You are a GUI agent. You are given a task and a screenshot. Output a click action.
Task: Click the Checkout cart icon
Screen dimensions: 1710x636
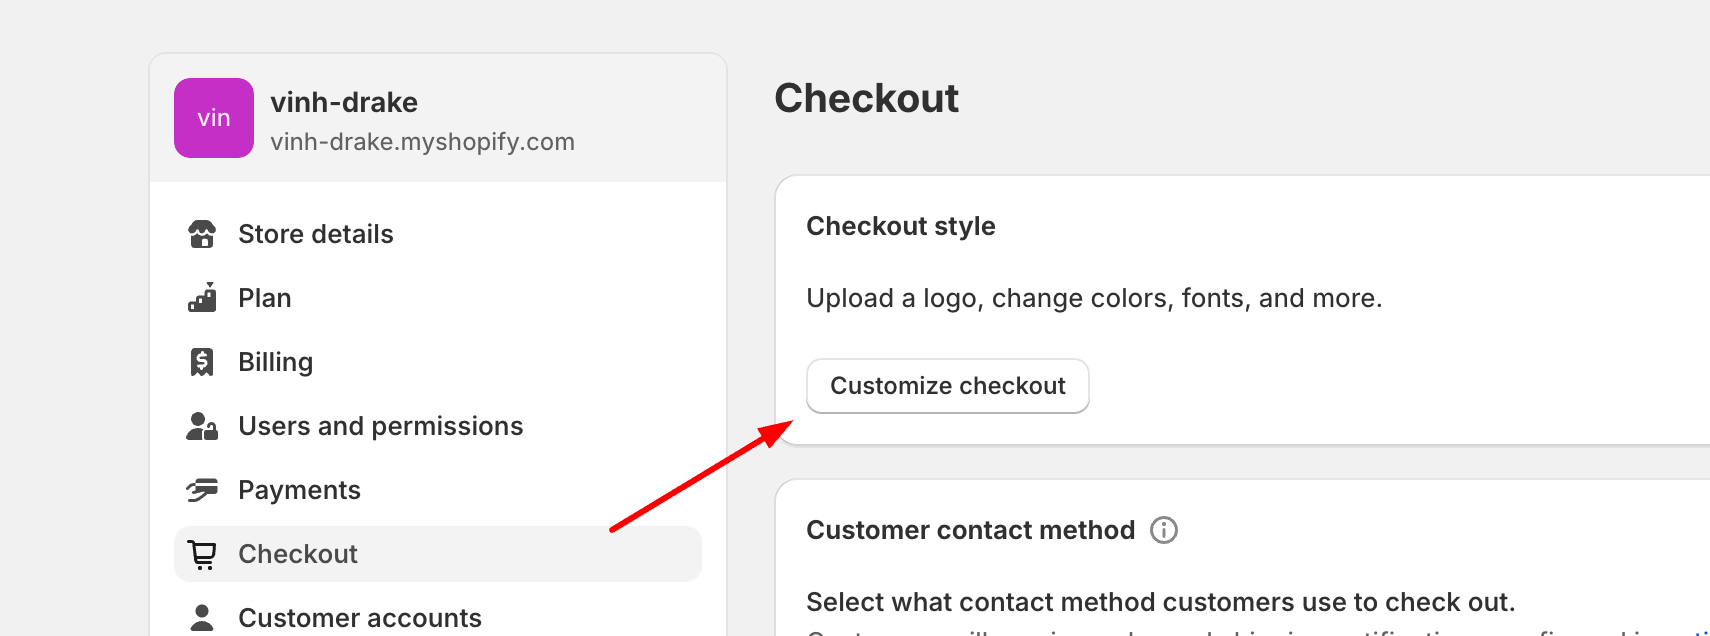[x=202, y=554]
